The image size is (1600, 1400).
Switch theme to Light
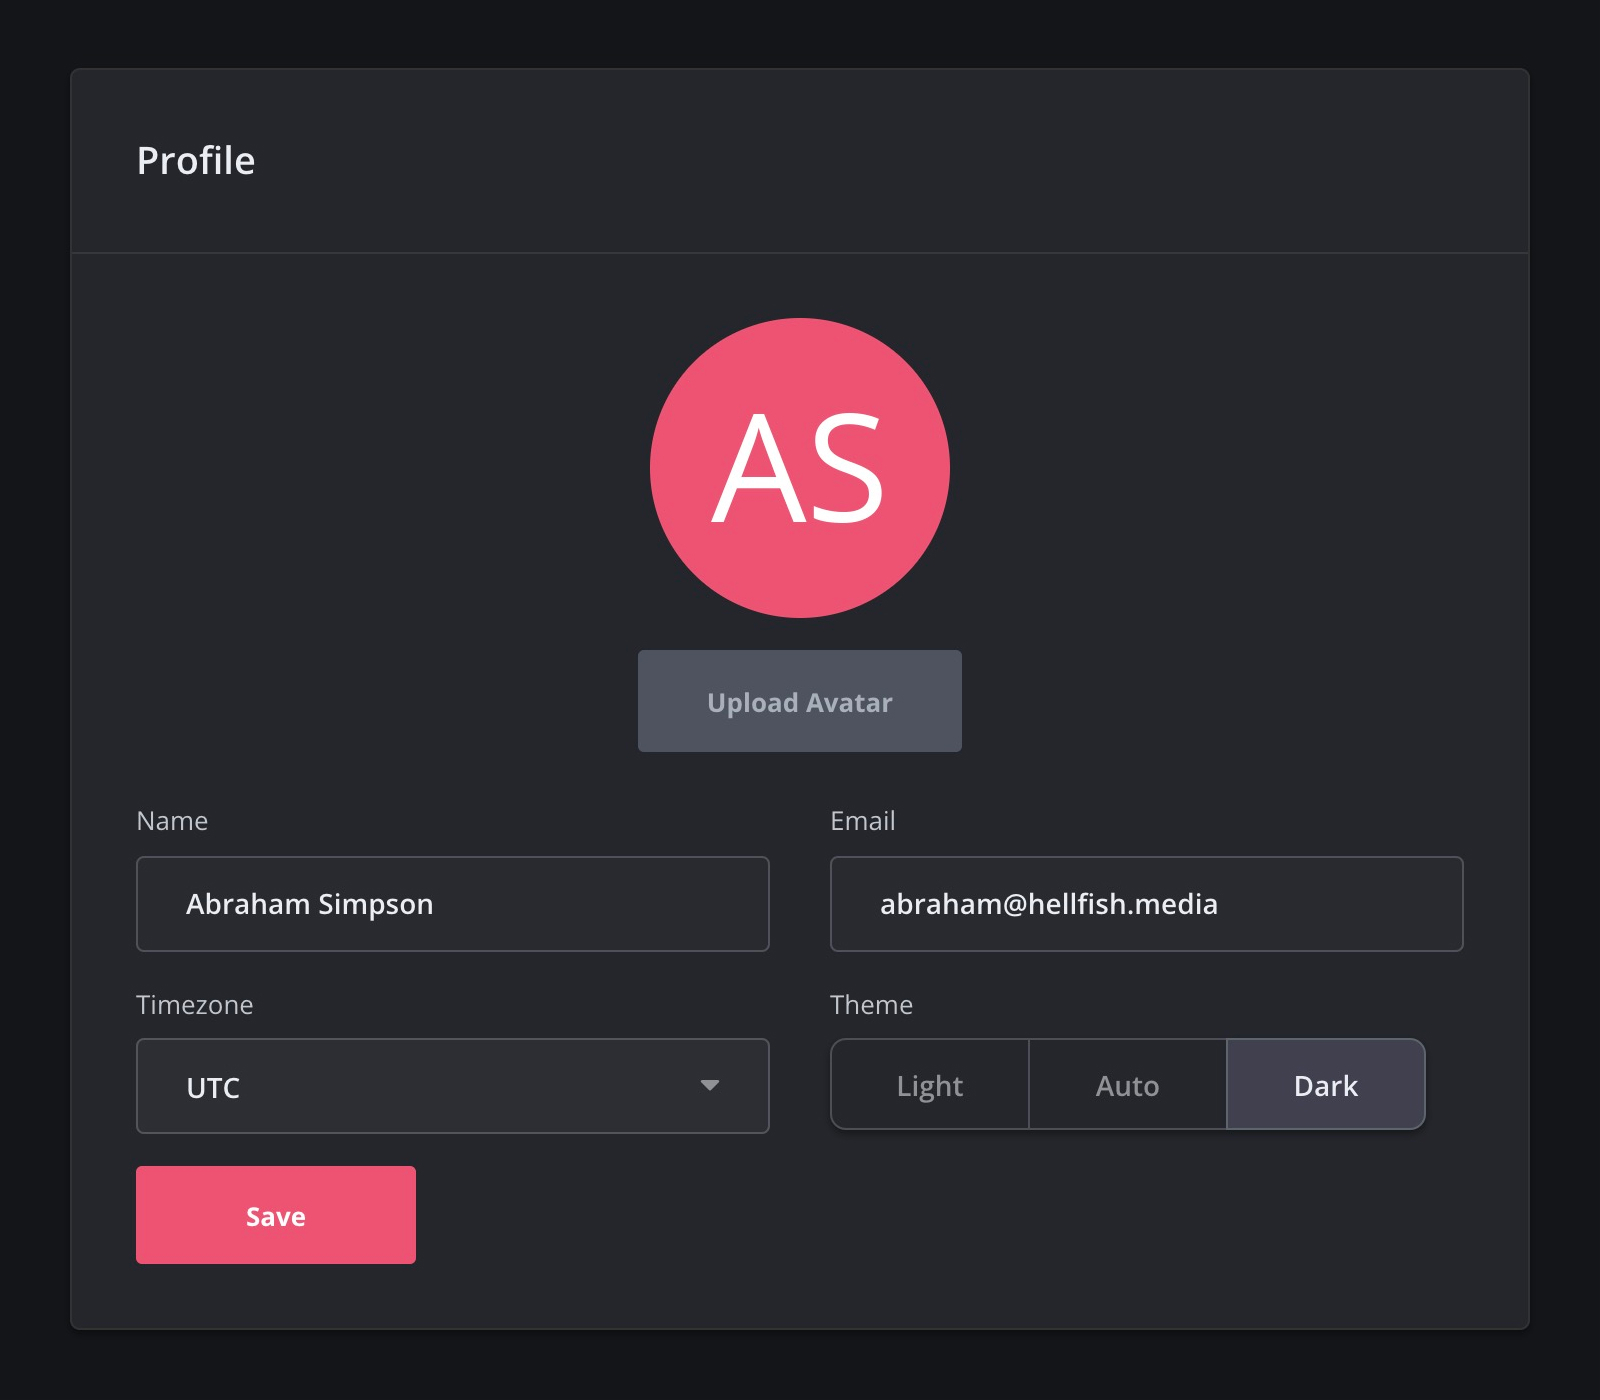tap(930, 1085)
